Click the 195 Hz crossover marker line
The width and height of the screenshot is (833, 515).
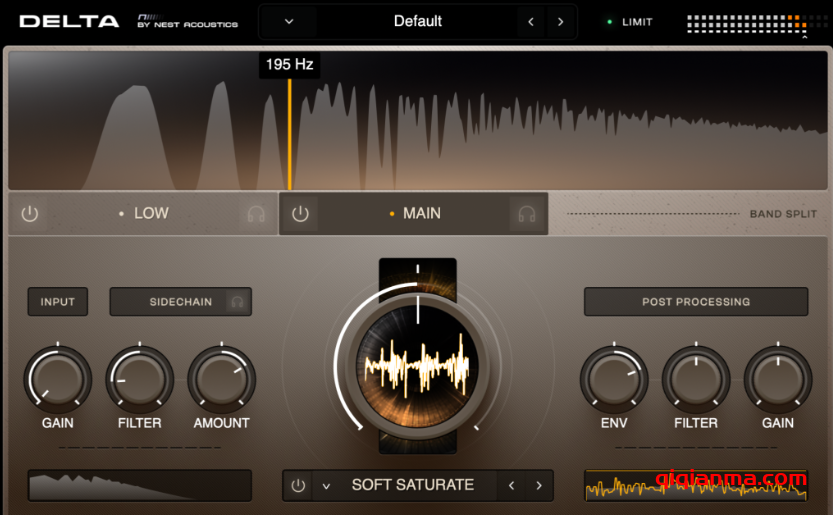[290, 134]
